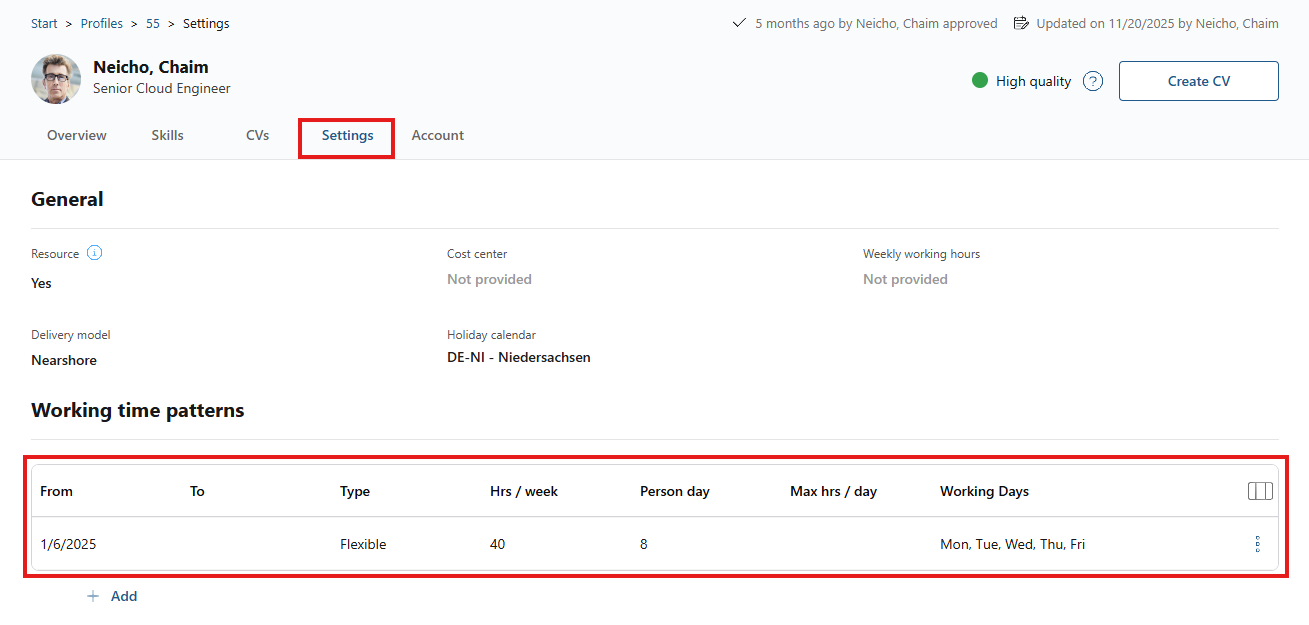Open the CVs tab
The image size is (1309, 625).
coord(257,135)
